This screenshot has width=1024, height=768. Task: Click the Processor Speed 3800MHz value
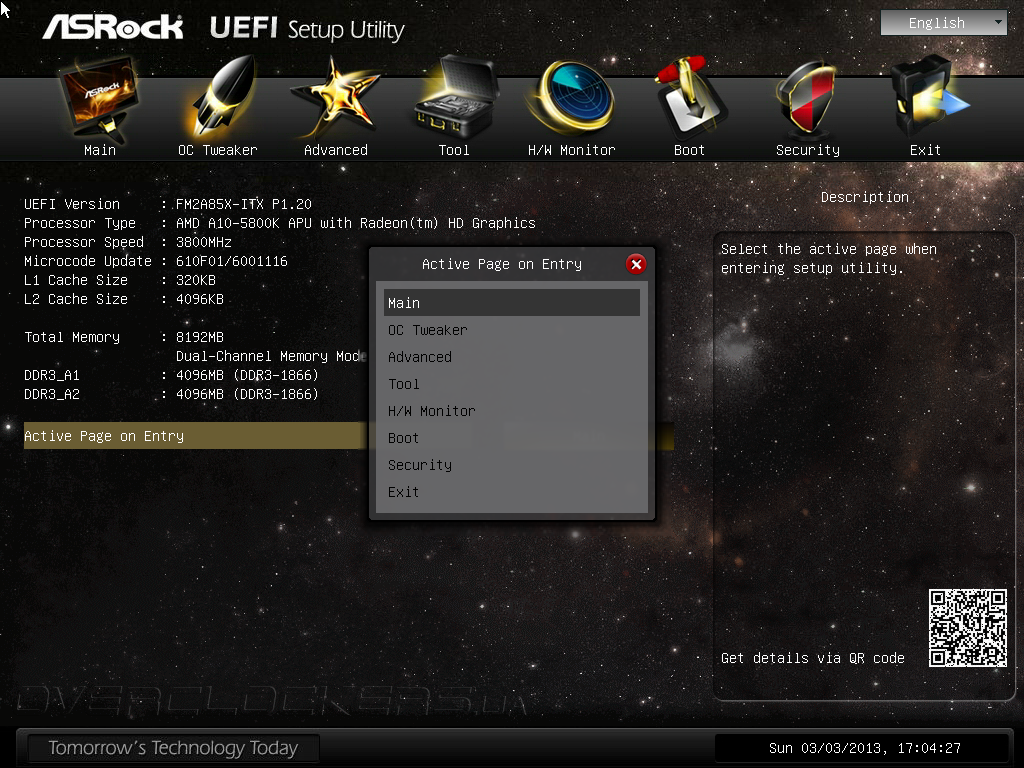tap(204, 242)
